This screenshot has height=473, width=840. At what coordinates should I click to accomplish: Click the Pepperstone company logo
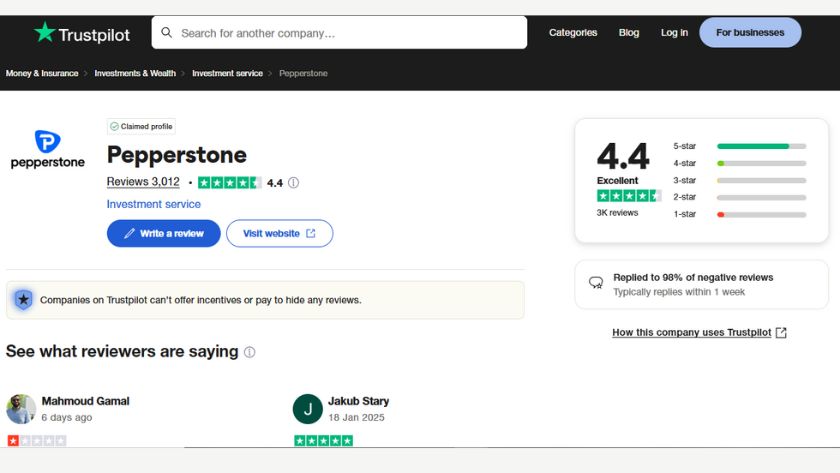[48, 149]
